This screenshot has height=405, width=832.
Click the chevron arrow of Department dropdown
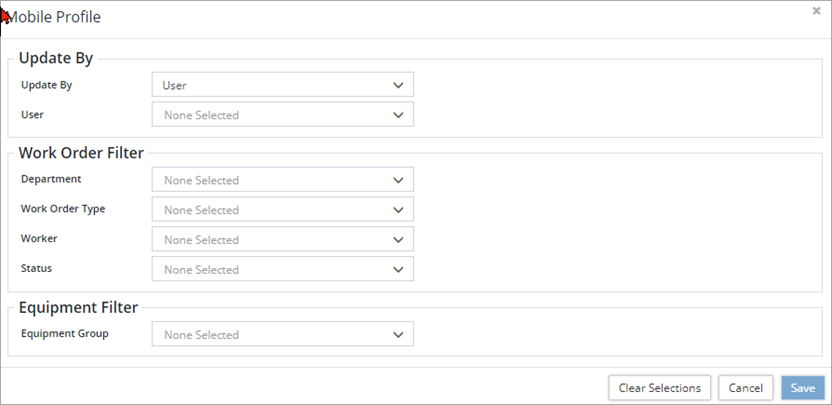(398, 181)
